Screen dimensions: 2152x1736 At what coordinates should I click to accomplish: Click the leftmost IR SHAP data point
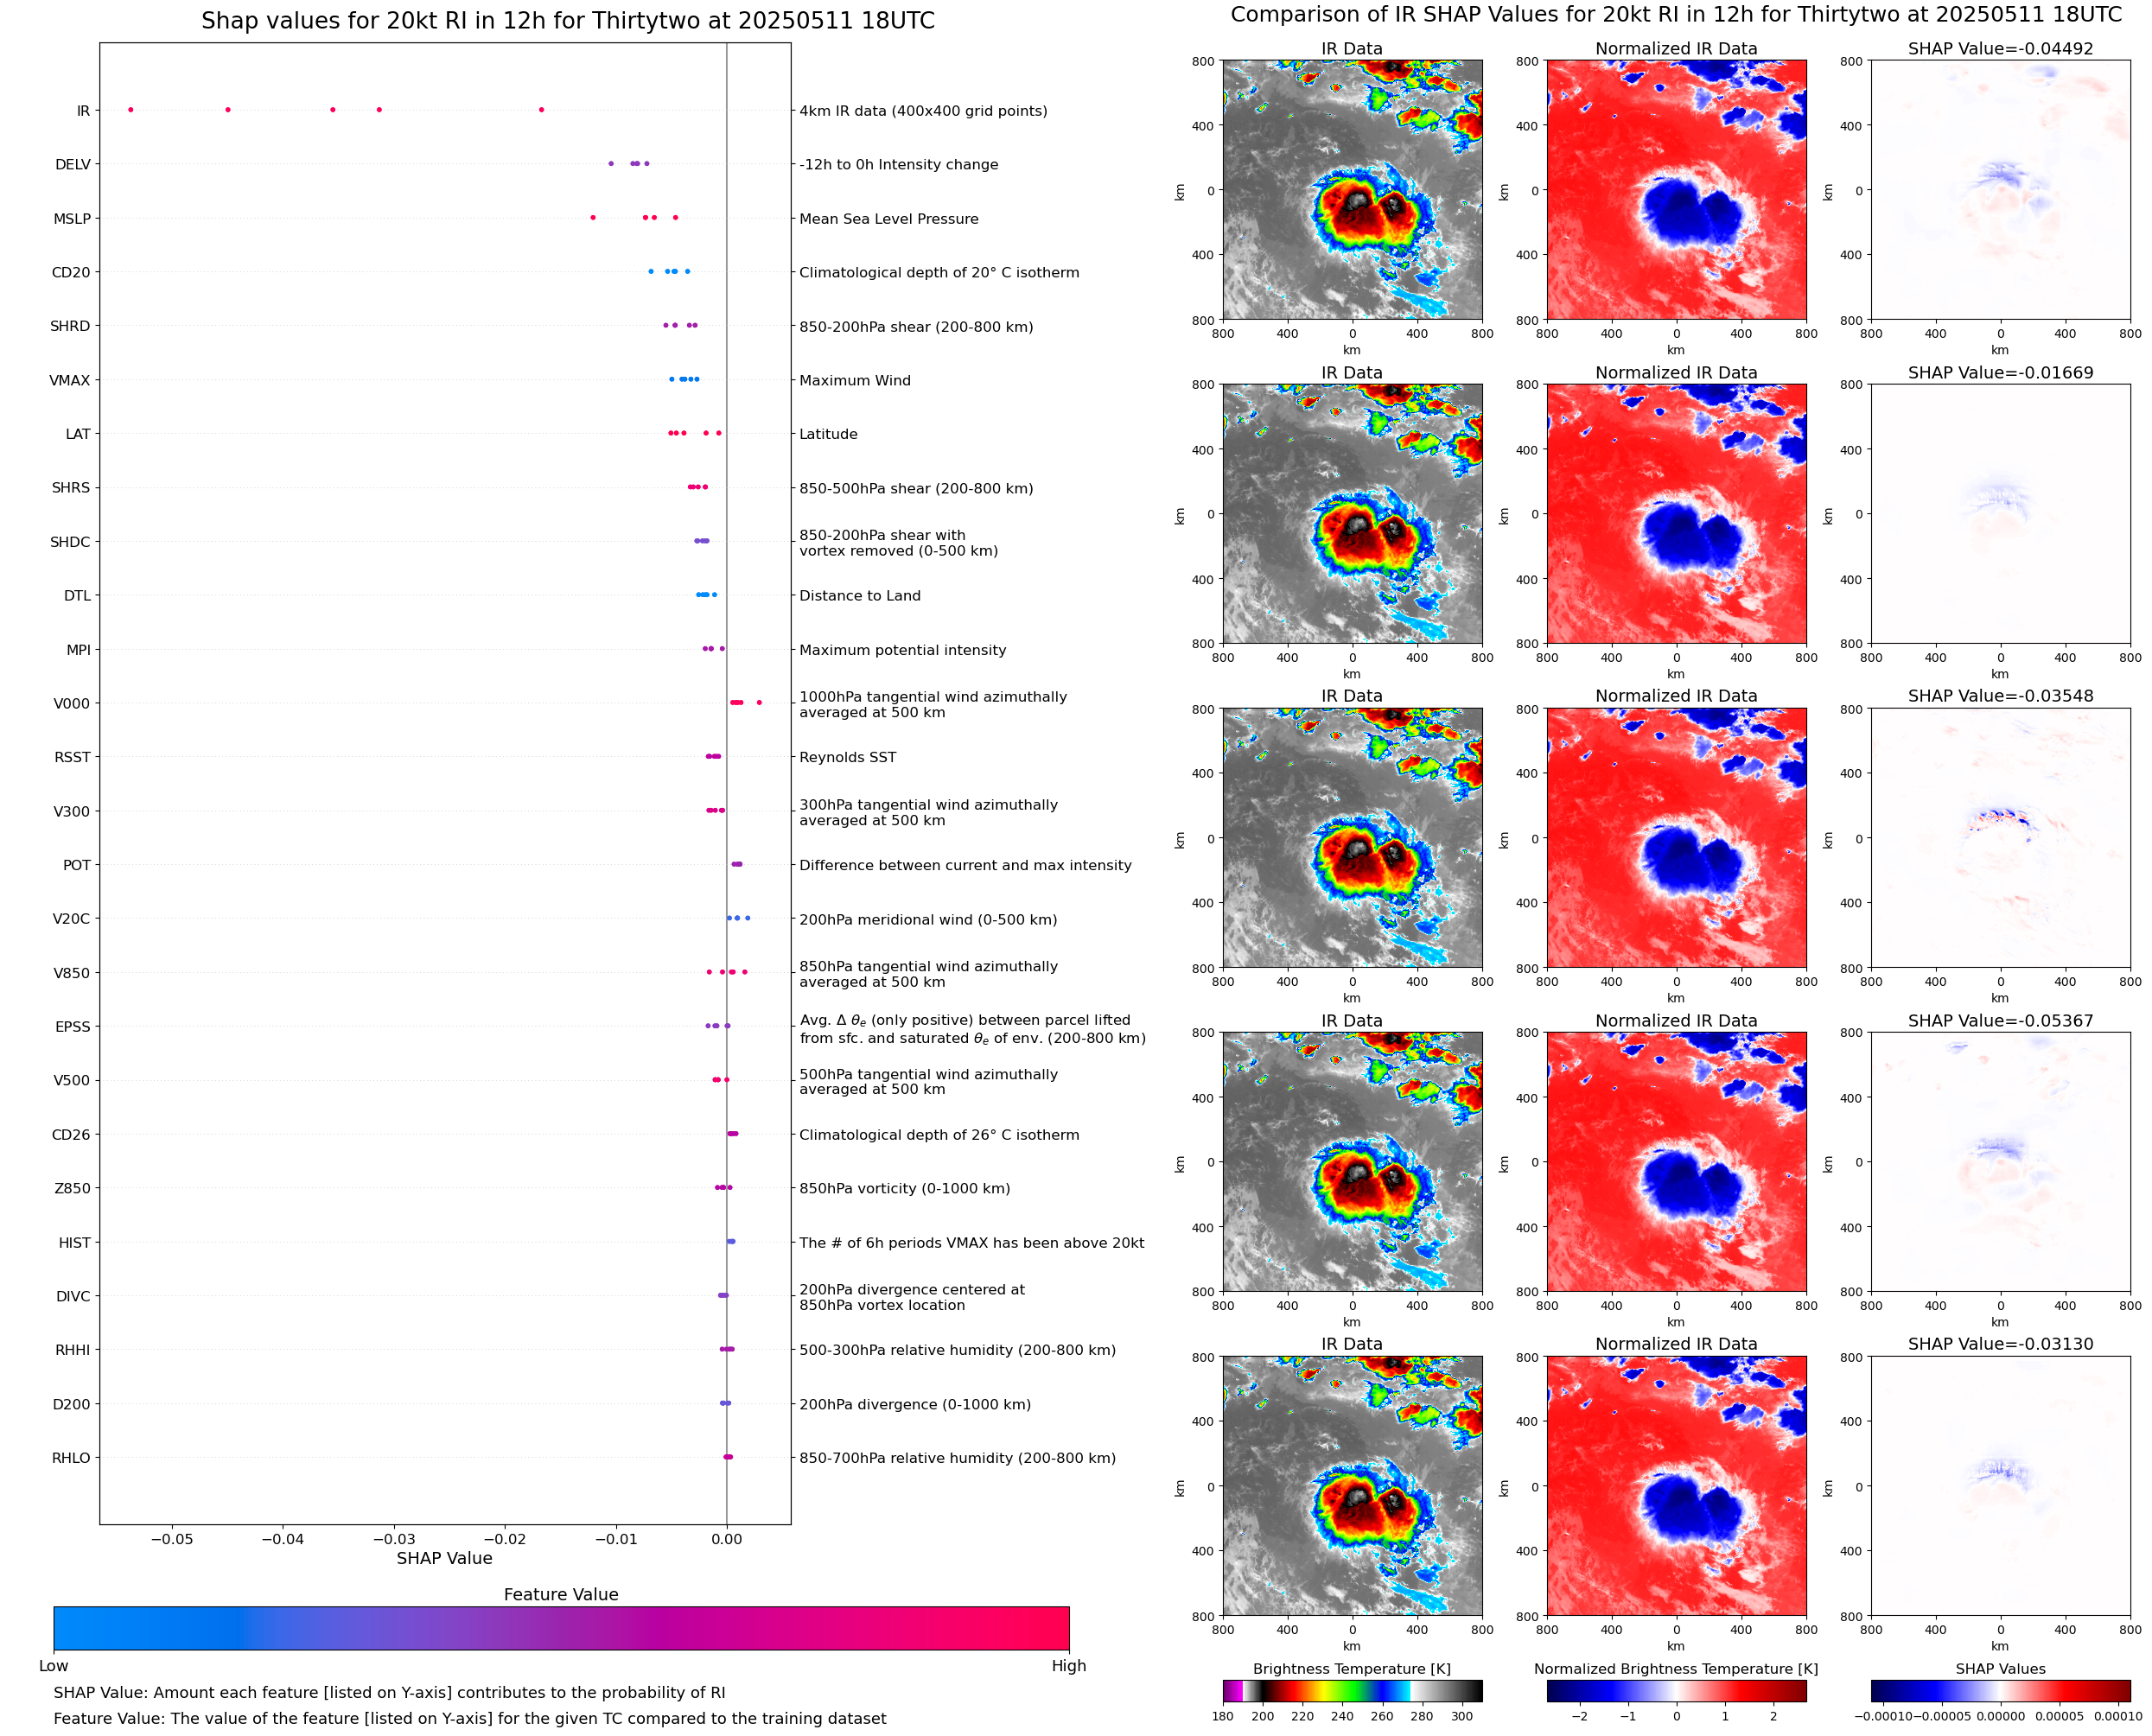(131, 110)
